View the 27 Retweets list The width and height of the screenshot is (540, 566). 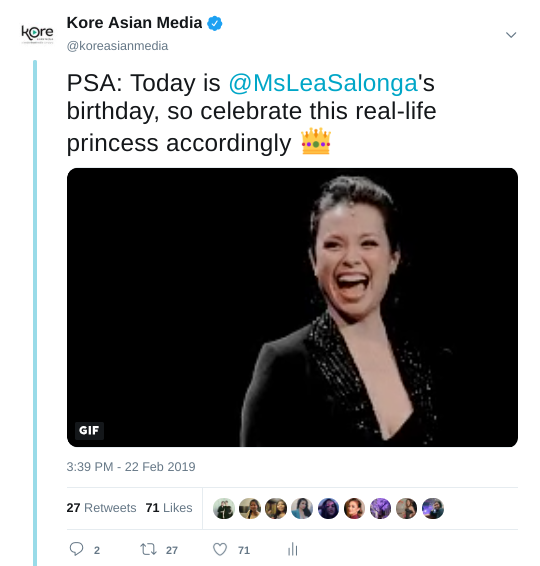point(101,508)
